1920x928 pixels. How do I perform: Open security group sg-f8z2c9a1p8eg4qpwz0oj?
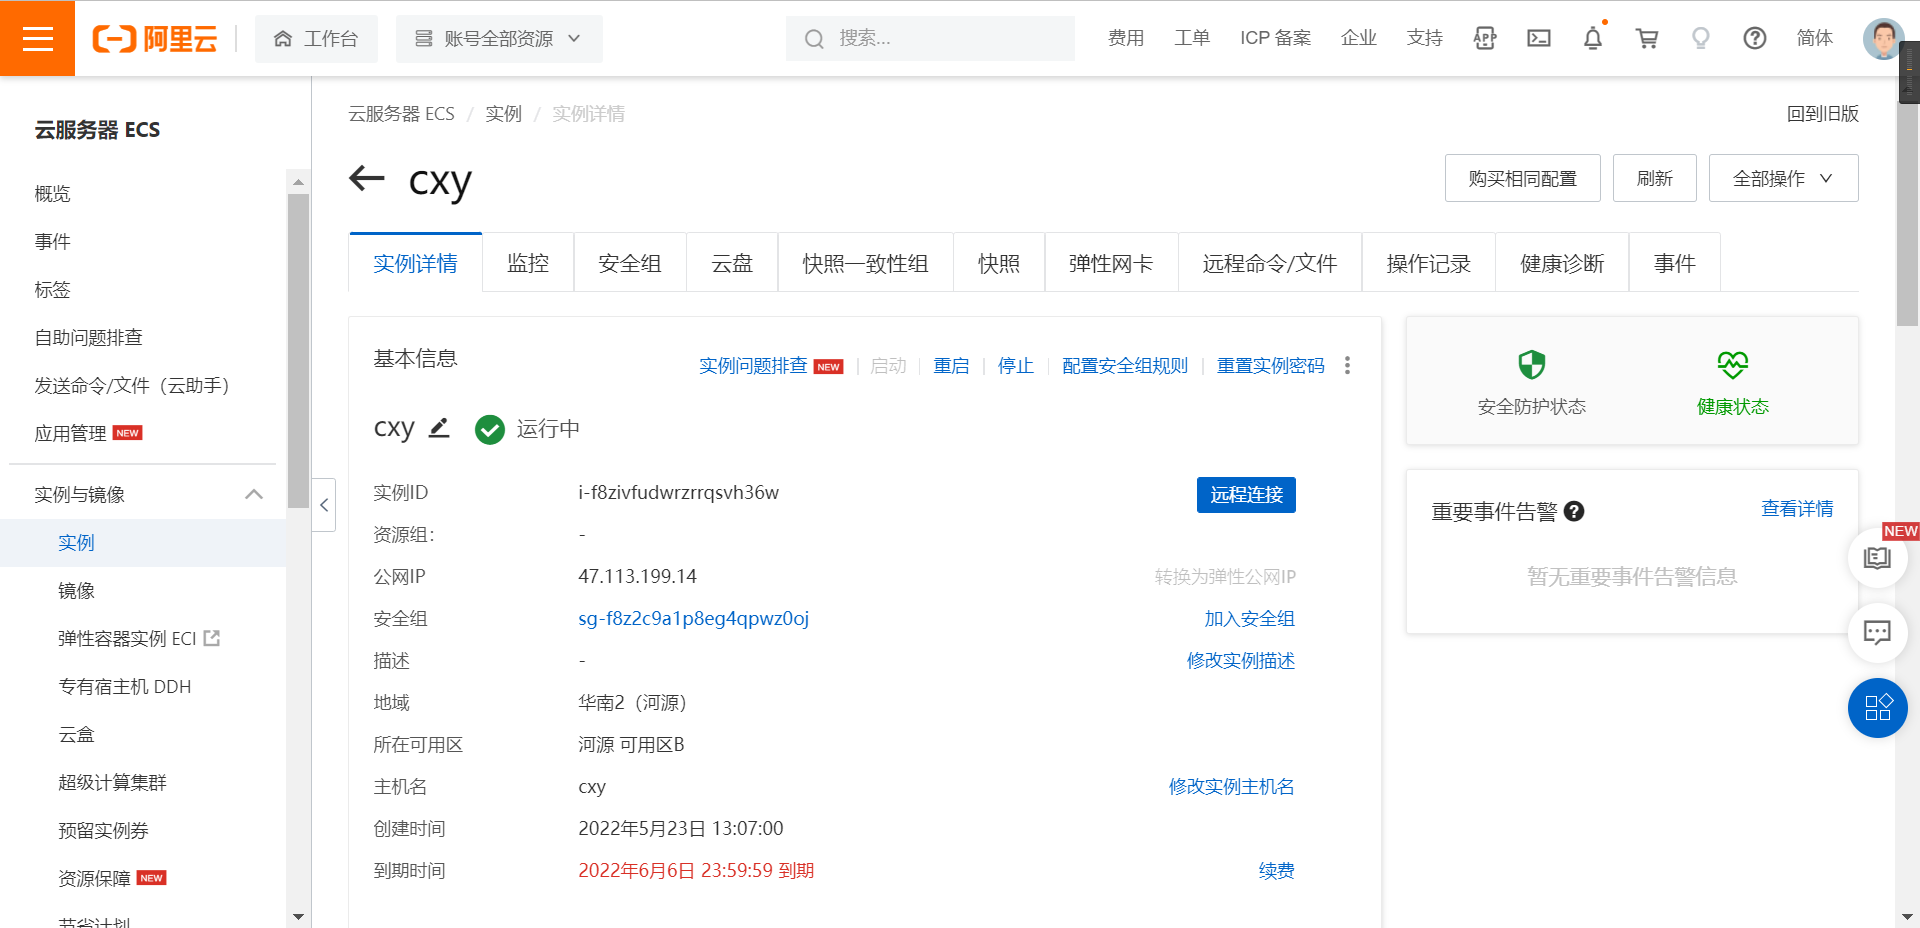coord(694,618)
